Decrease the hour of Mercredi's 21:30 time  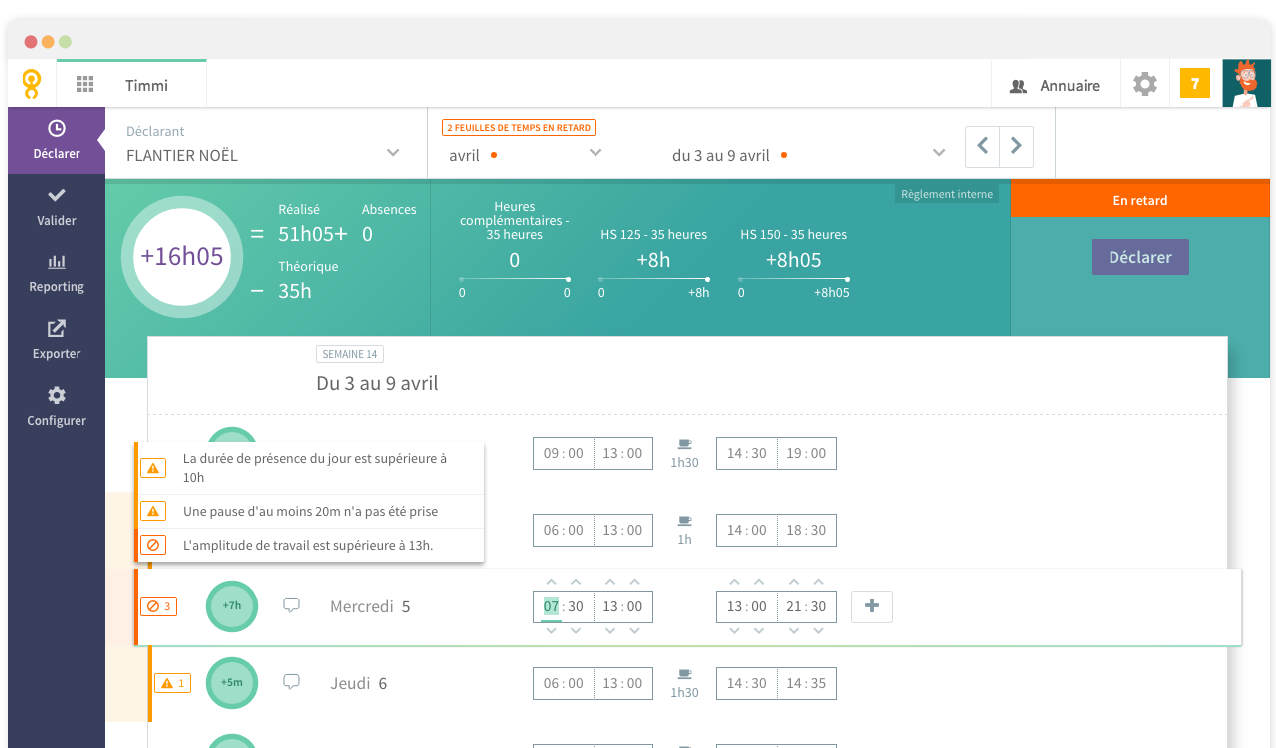coord(794,631)
